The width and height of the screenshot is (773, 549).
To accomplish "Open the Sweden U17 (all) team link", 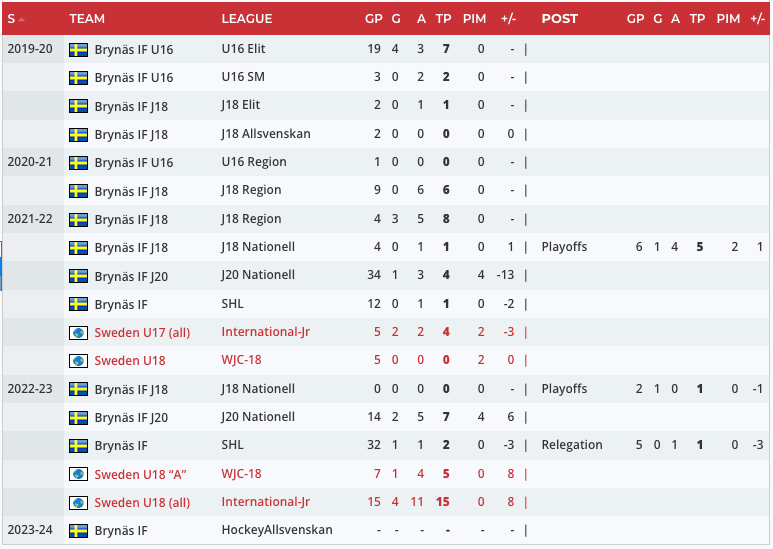I will coord(142,332).
